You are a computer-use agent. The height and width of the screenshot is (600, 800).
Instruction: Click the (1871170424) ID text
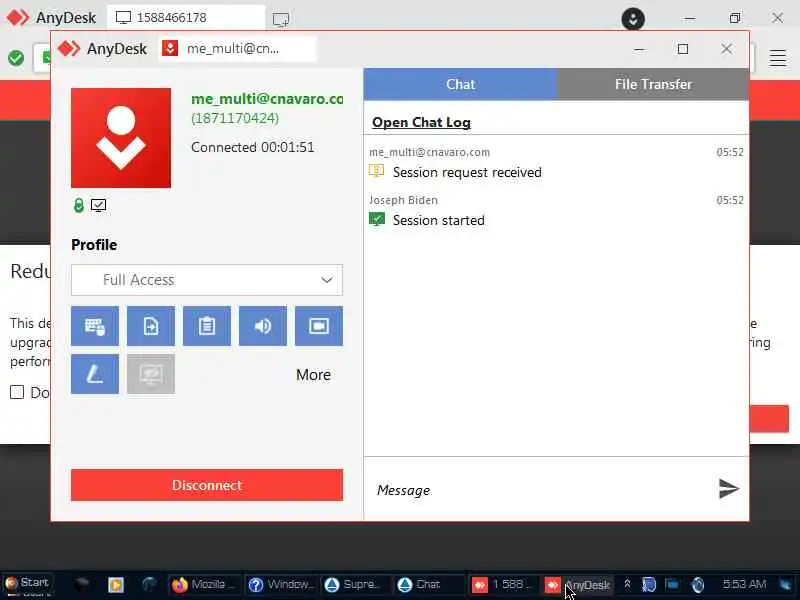click(235, 118)
